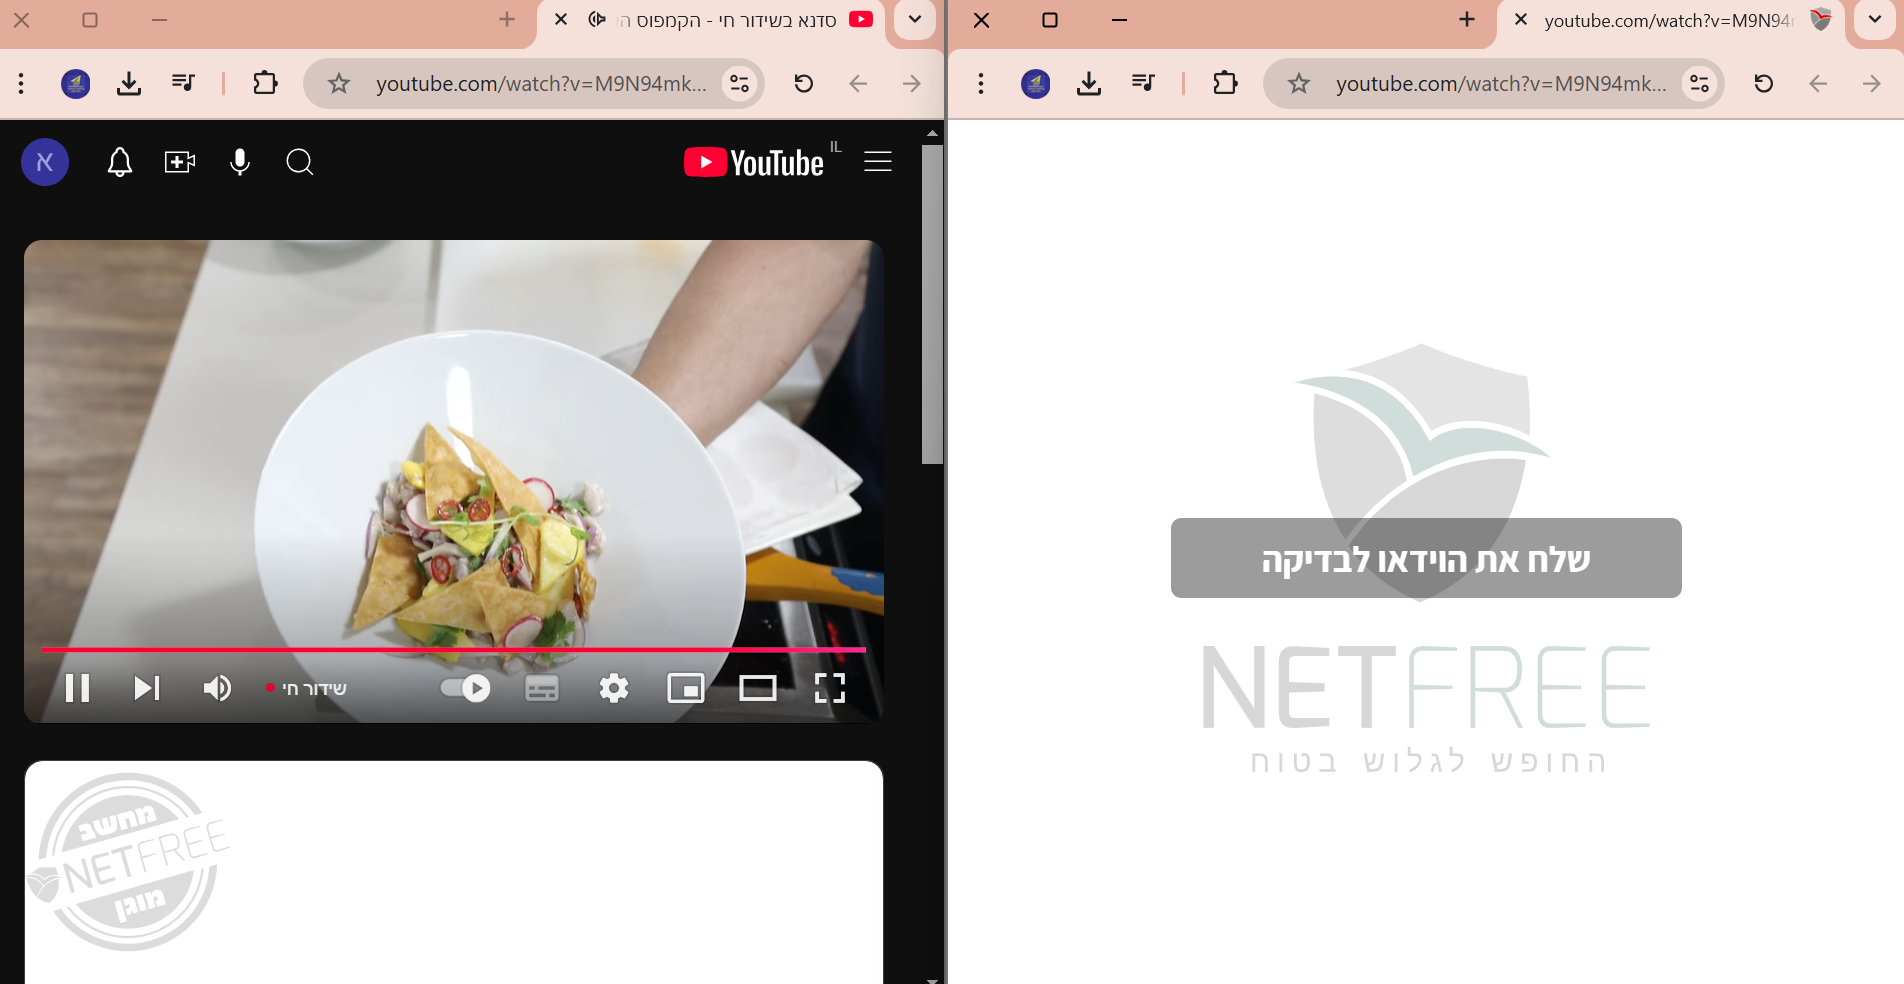Mute the video using the speaker icon
Viewport: 1904px width, 984px height.
217,688
